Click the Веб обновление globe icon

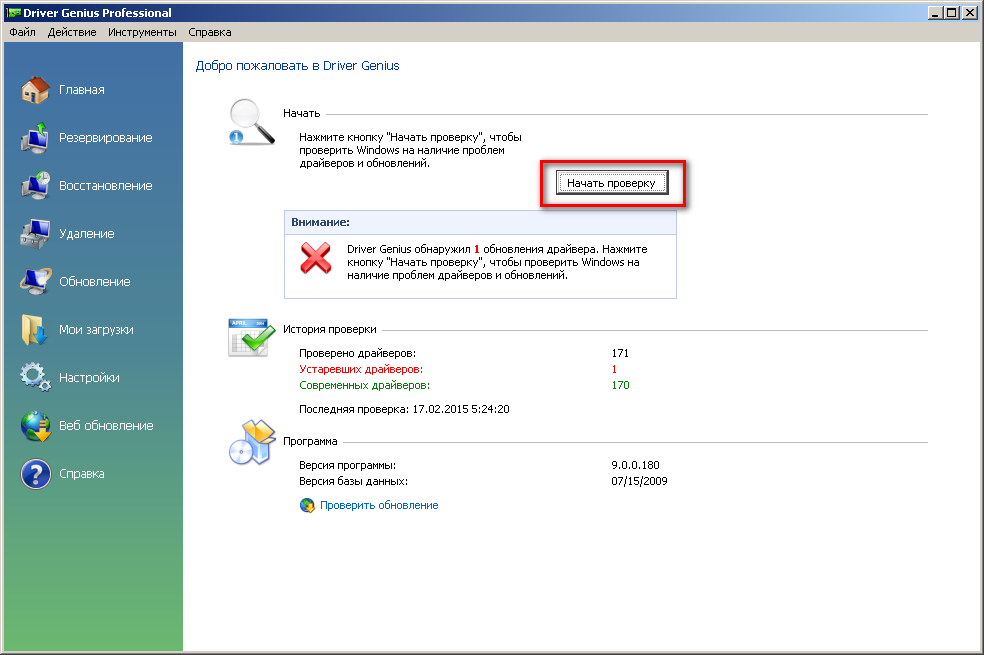(x=35, y=426)
